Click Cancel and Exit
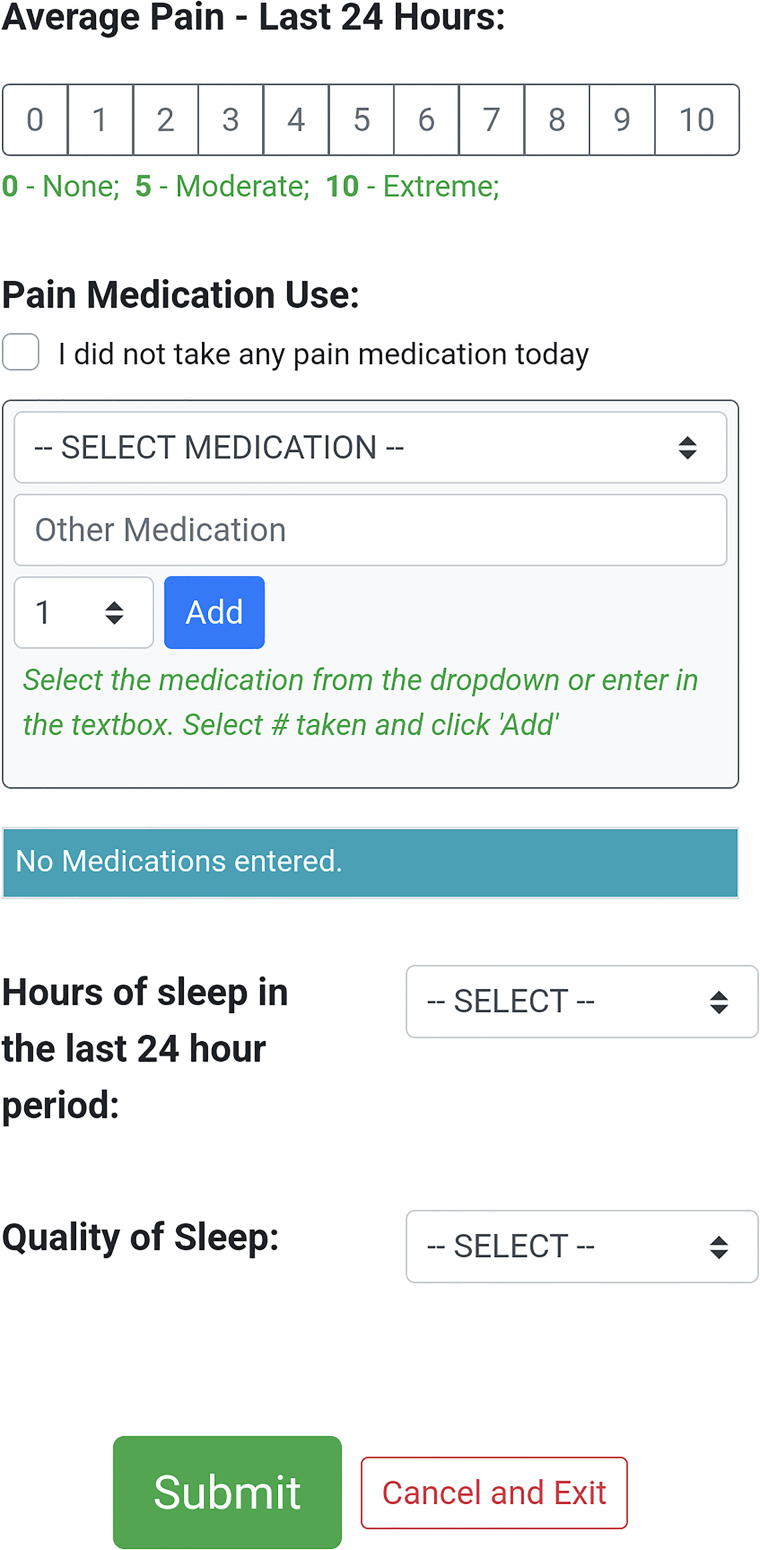 pos(494,1492)
